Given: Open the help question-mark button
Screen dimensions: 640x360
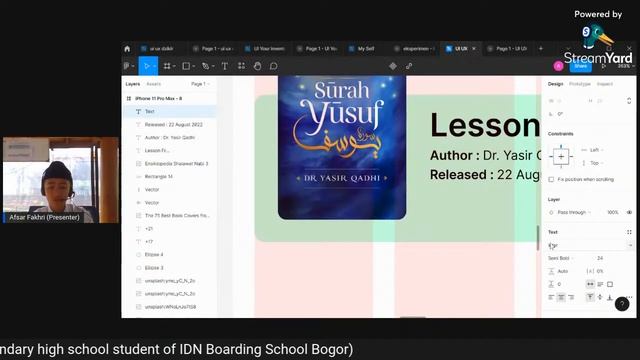Looking at the screenshot, I should tap(622, 304).
